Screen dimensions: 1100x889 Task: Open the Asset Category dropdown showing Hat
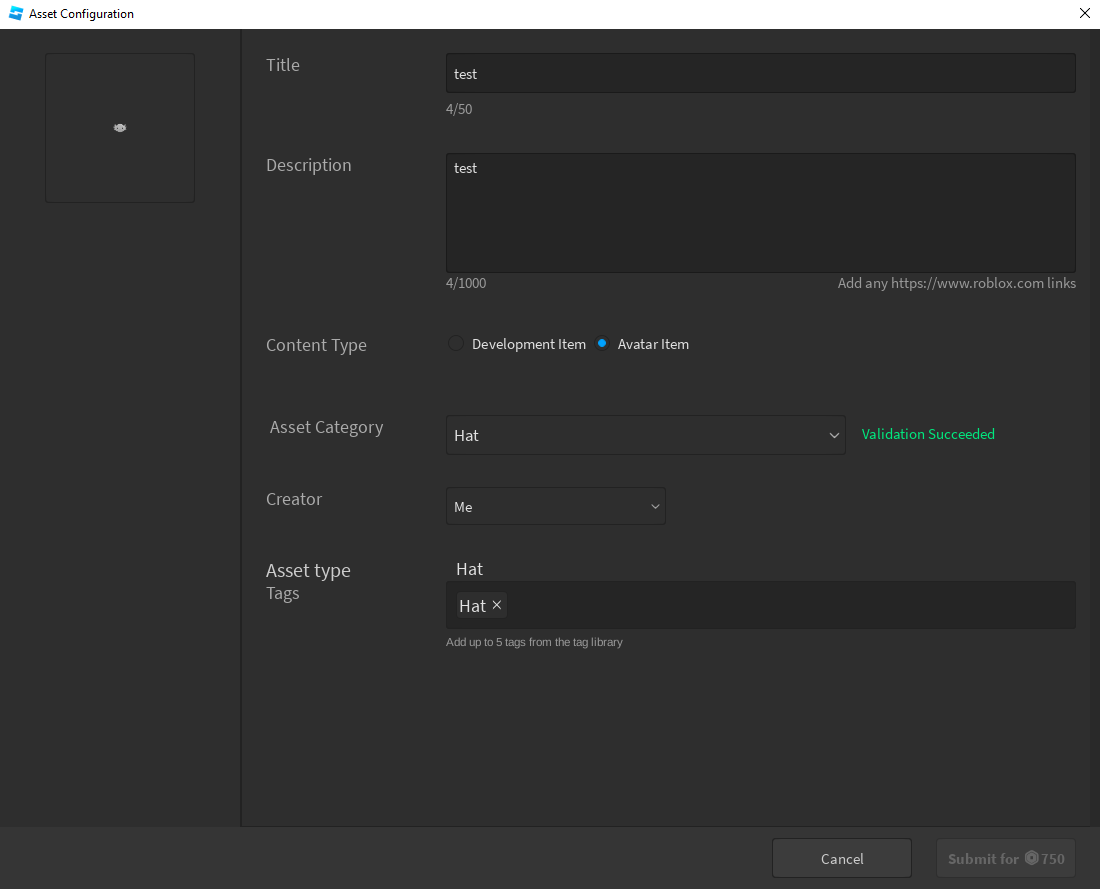645,435
